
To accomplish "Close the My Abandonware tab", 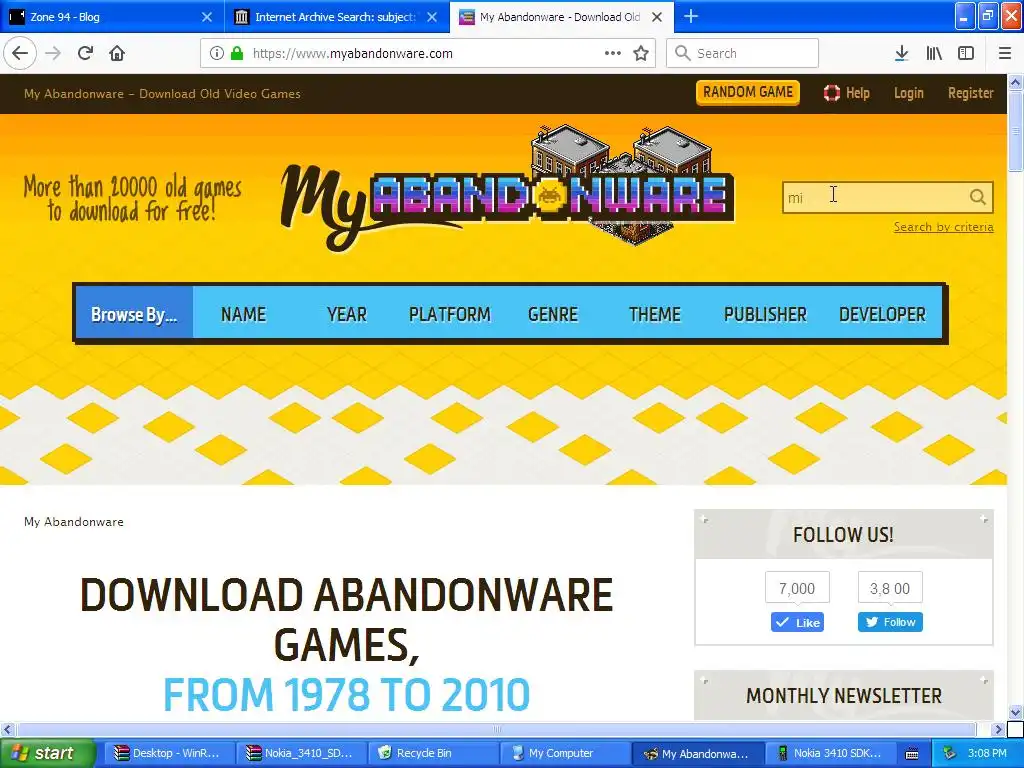I will (x=657, y=17).
